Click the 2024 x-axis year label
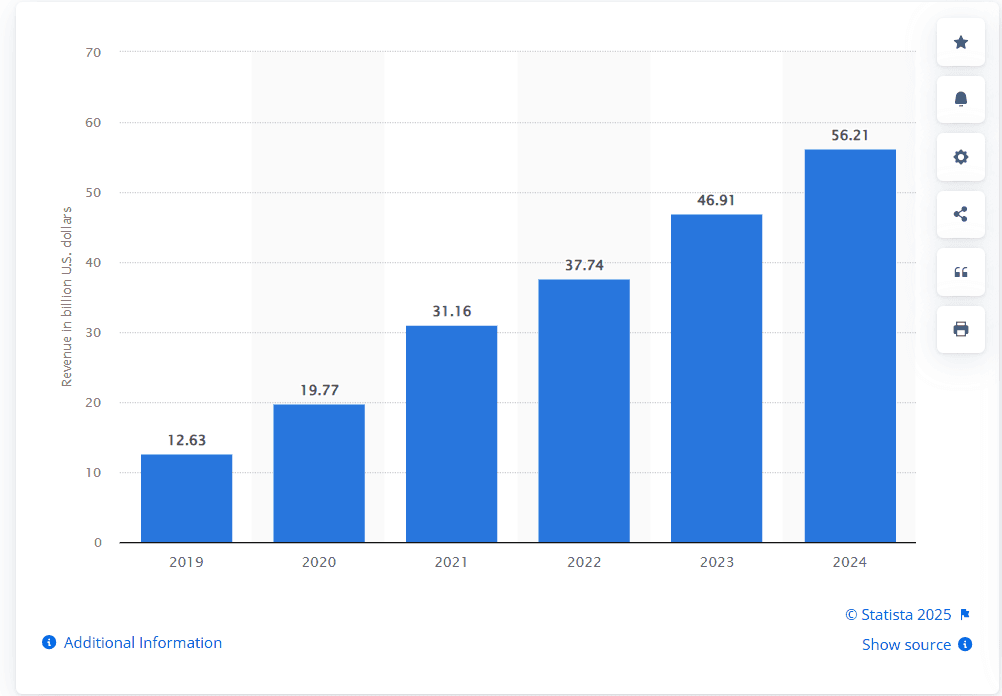 (850, 562)
